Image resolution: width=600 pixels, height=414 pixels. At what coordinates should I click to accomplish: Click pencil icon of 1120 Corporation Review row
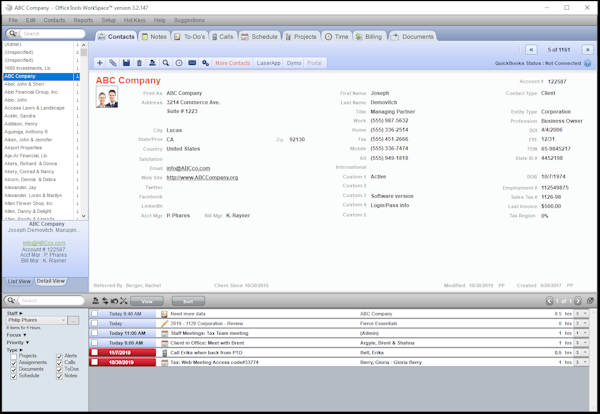[x=165, y=323]
